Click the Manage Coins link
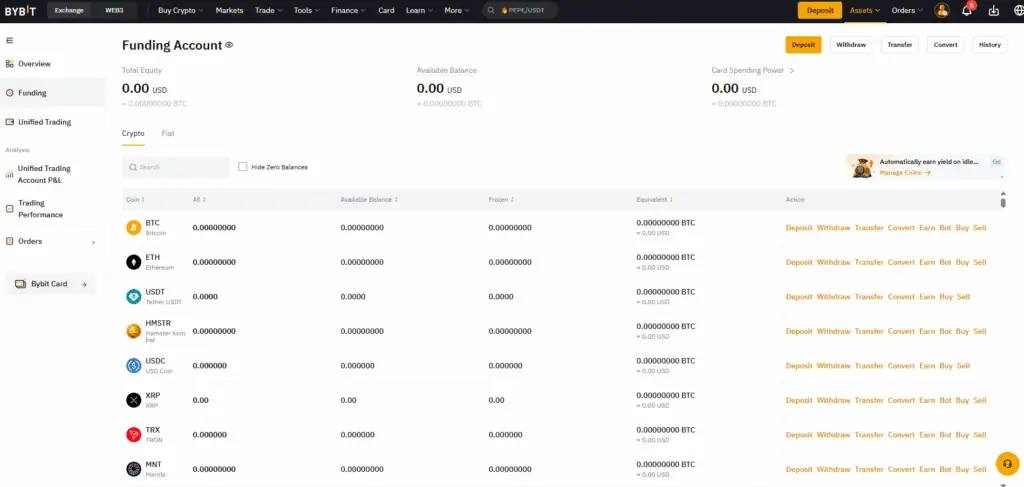 [905, 173]
